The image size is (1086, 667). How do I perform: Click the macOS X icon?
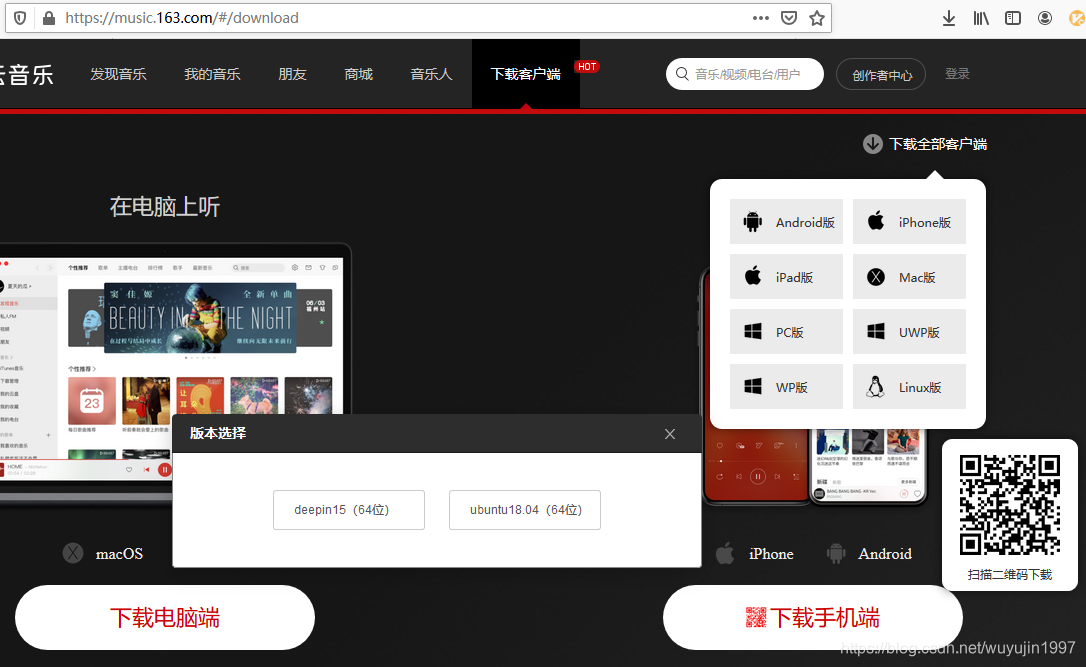pyautogui.click(x=73, y=553)
